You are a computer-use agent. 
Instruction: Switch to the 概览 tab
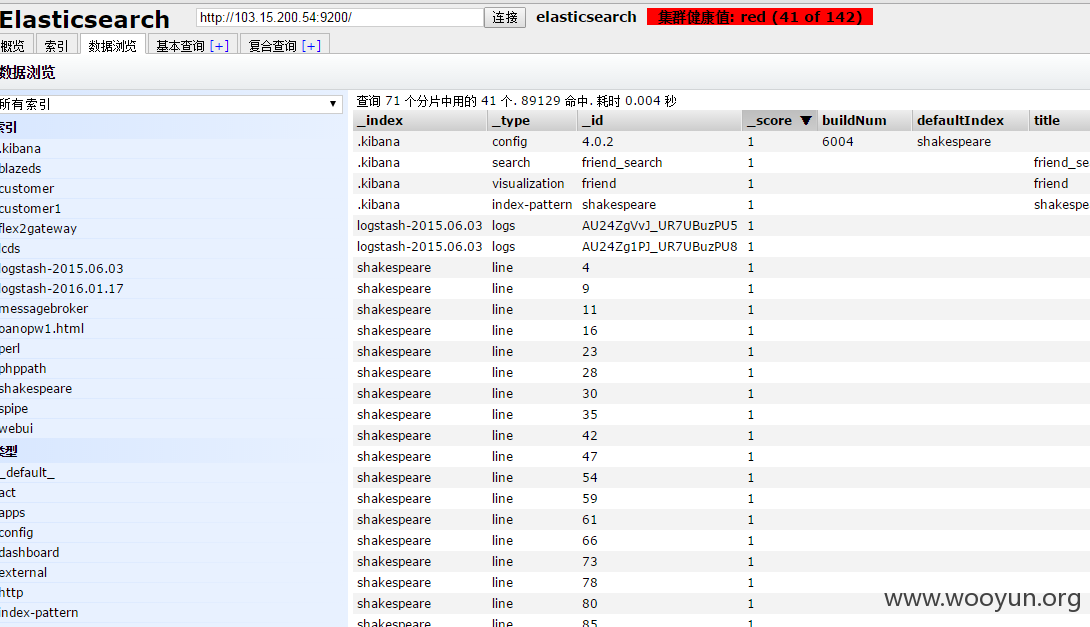13,45
